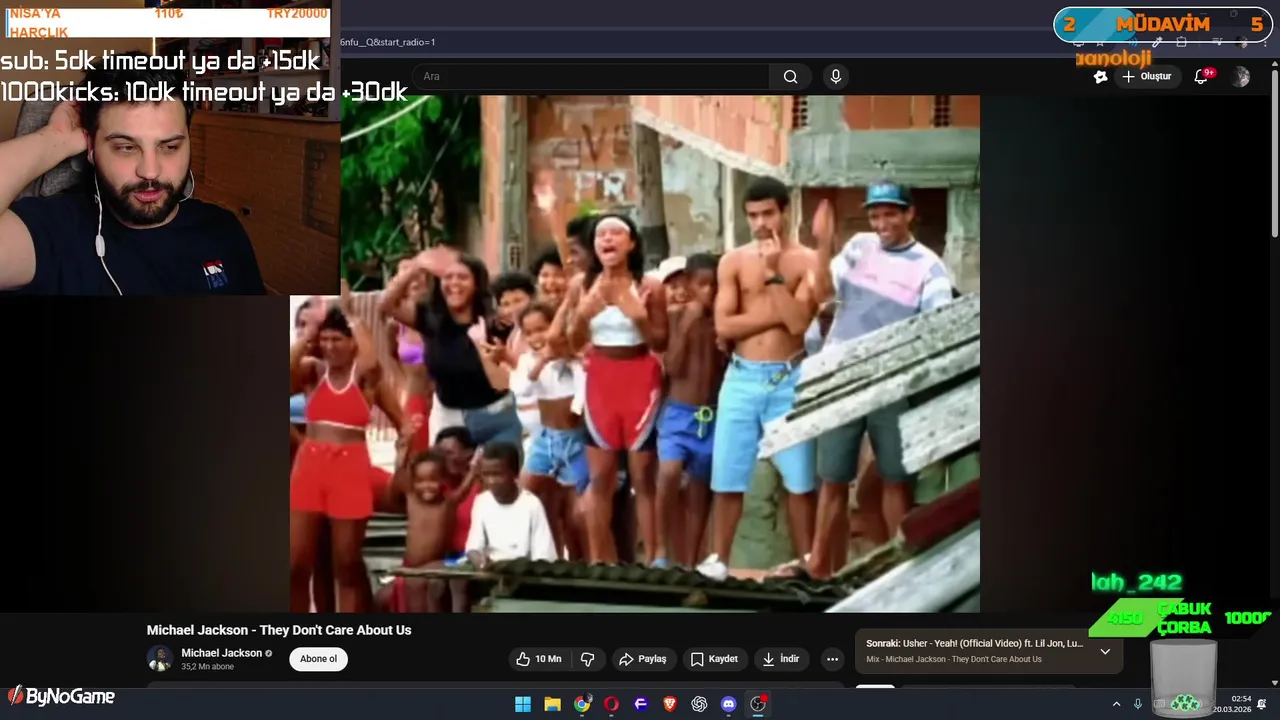
Task: Open the three-dot more actions menu
Action: (x=832, y=659)
